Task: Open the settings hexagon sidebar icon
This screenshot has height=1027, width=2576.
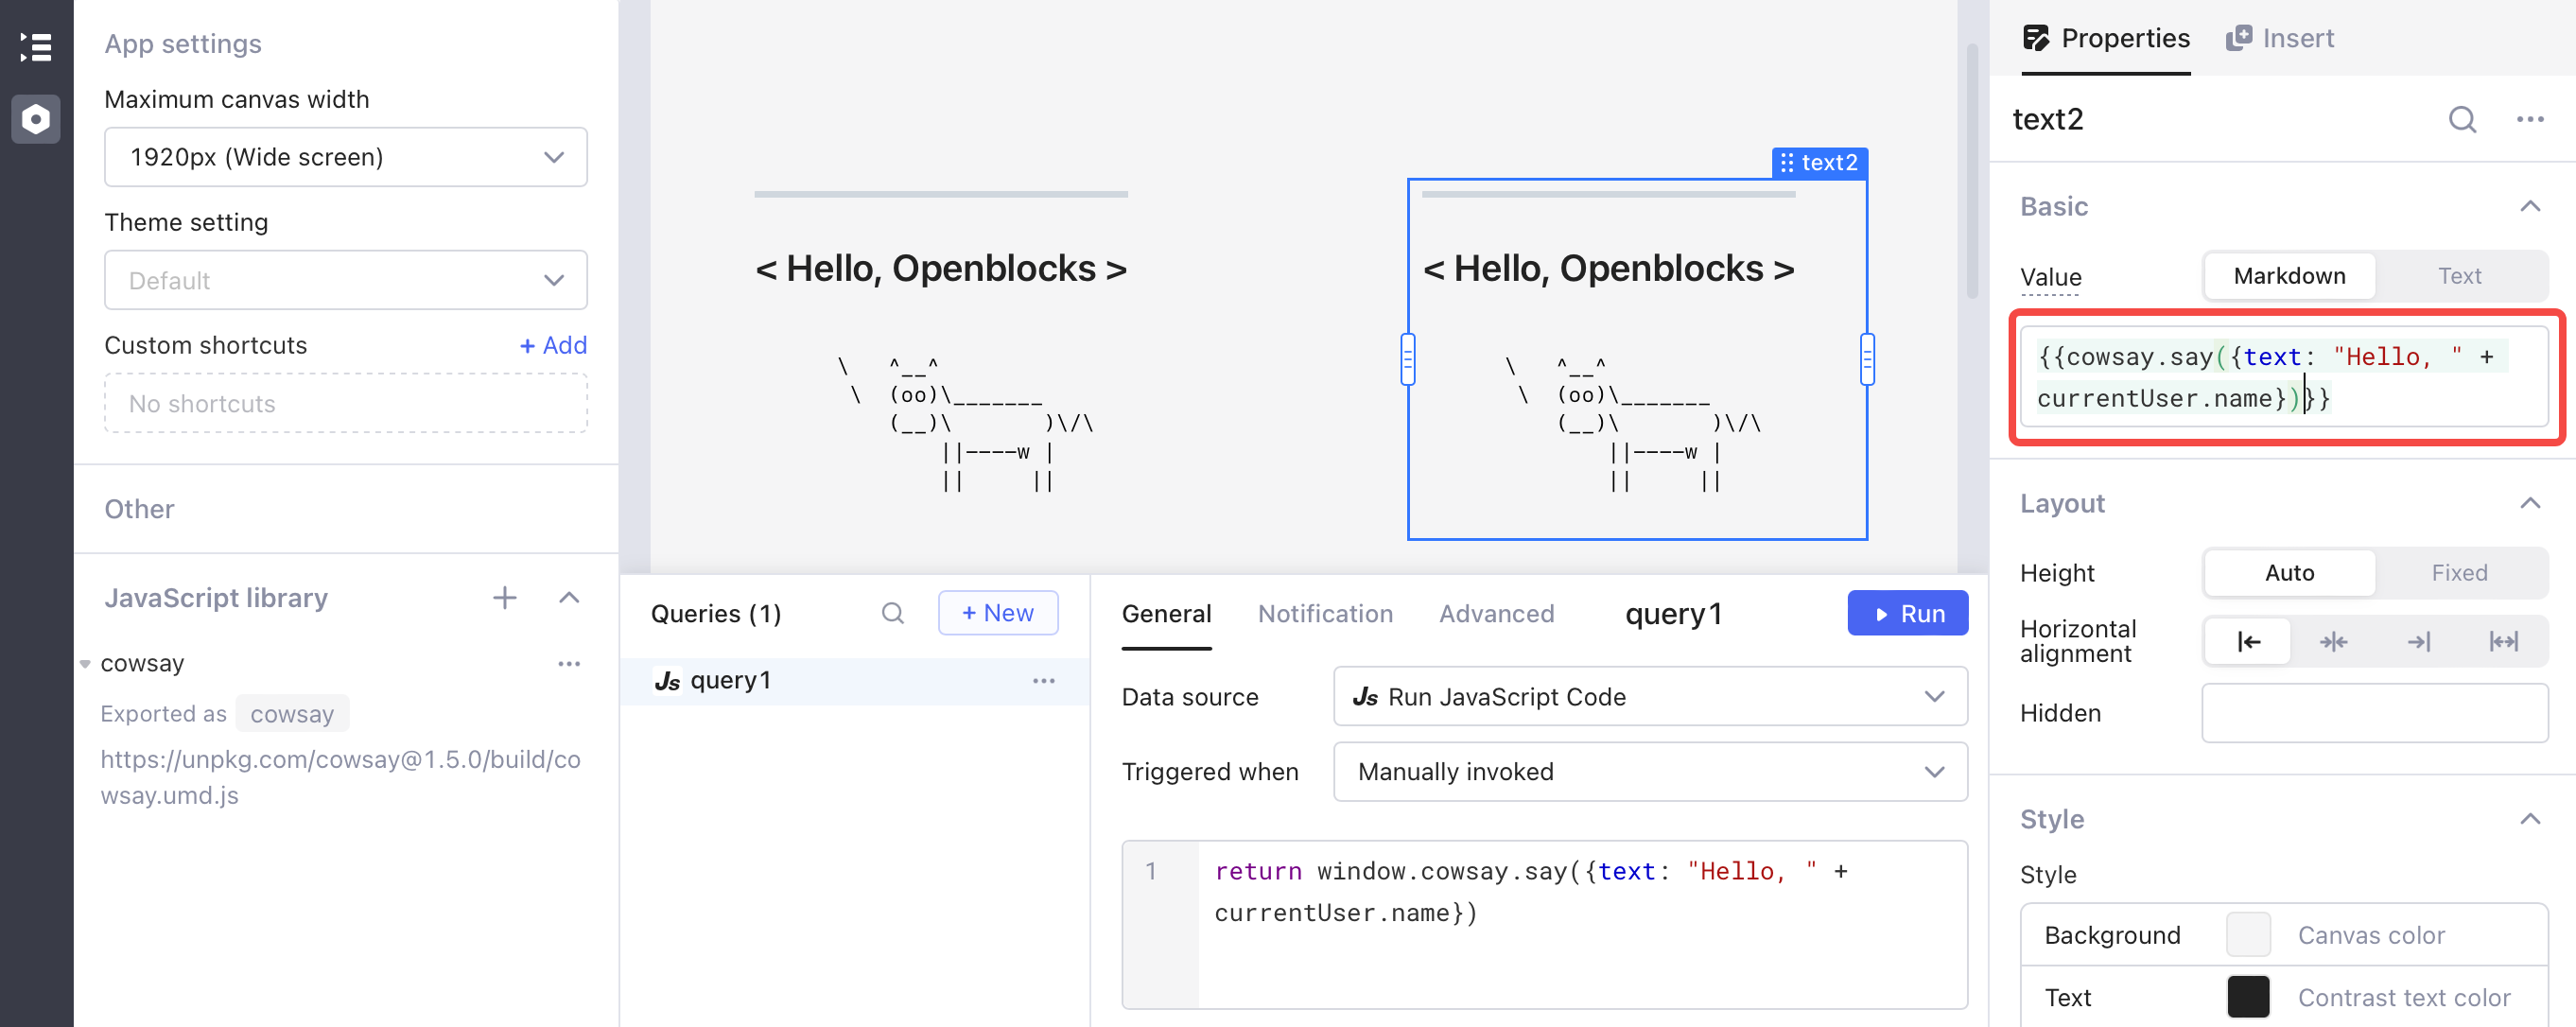Action: pyautogui.click(x=36, y=119)
